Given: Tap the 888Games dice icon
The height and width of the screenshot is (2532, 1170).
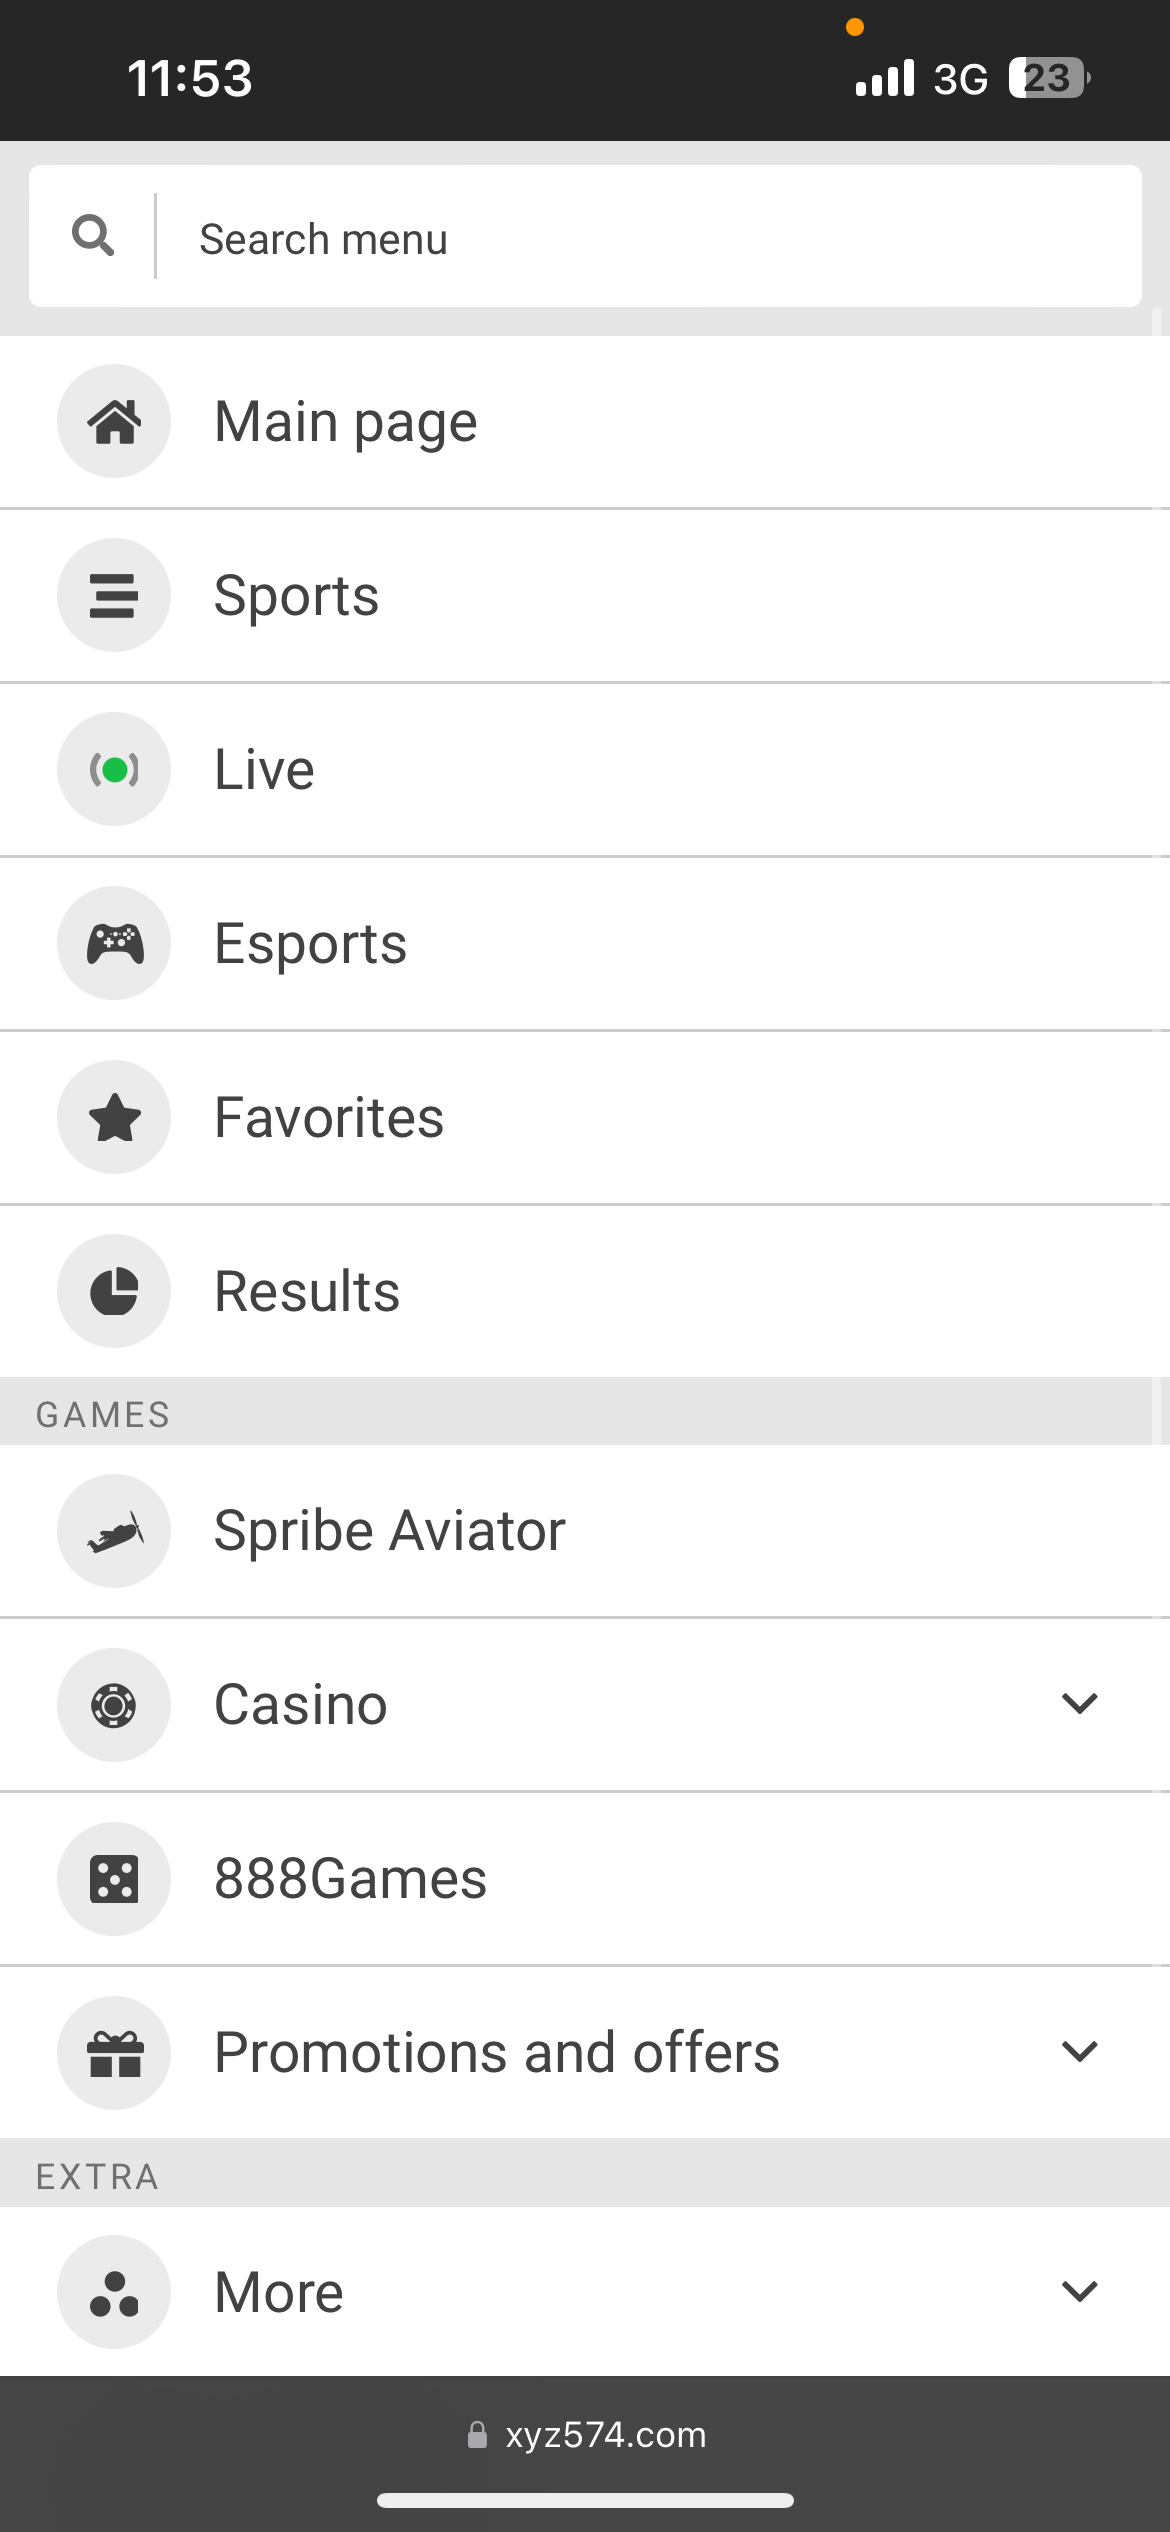Looking at the screenshot, I should 114,1879.
